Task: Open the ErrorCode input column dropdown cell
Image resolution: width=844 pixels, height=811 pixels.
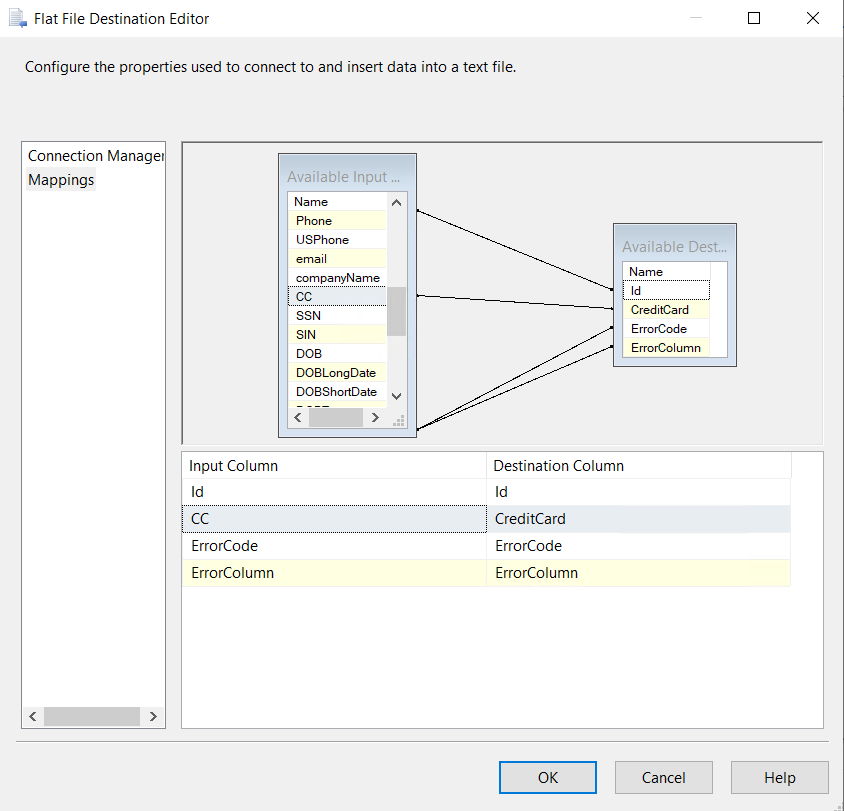Action: click(334, 546)
